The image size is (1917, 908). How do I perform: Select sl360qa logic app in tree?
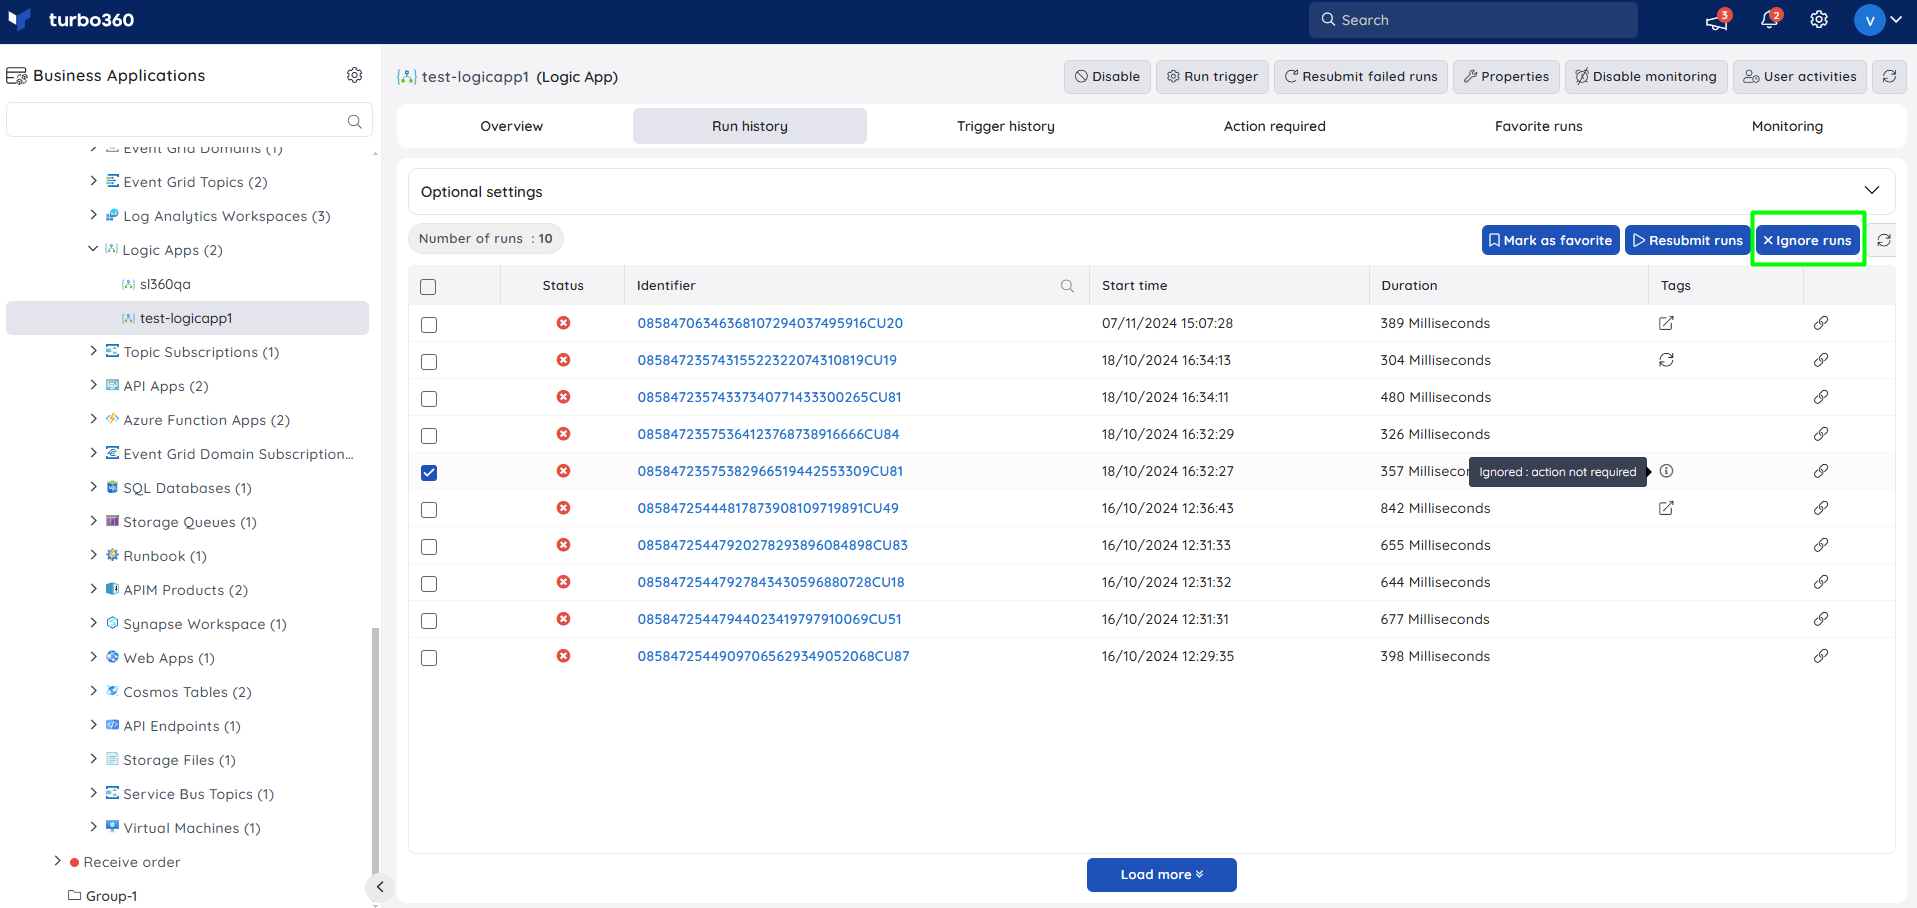pyautogui.click(x=165, y=284)
